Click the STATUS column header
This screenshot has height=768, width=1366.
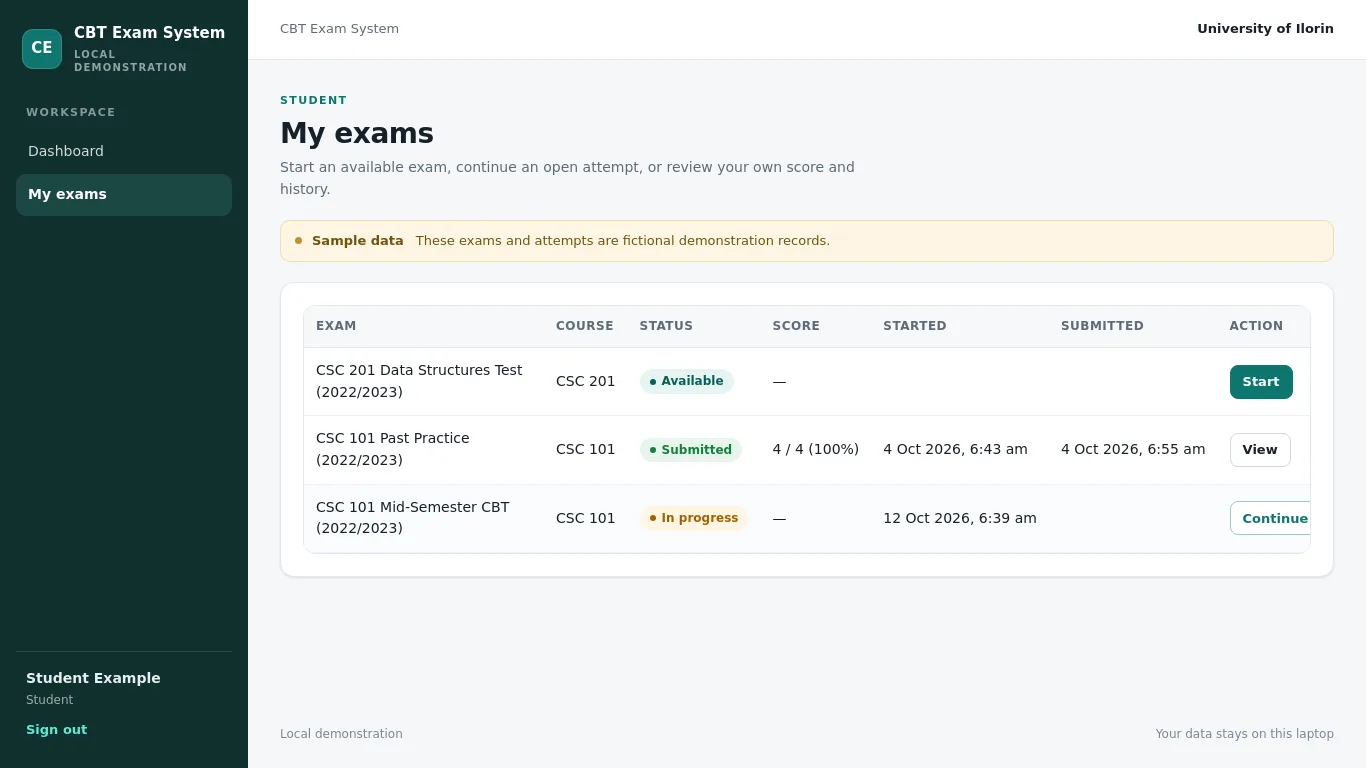(666, 326)
